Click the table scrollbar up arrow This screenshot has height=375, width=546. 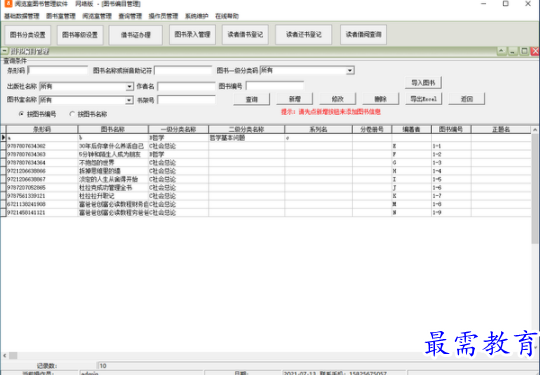(535, 130)
